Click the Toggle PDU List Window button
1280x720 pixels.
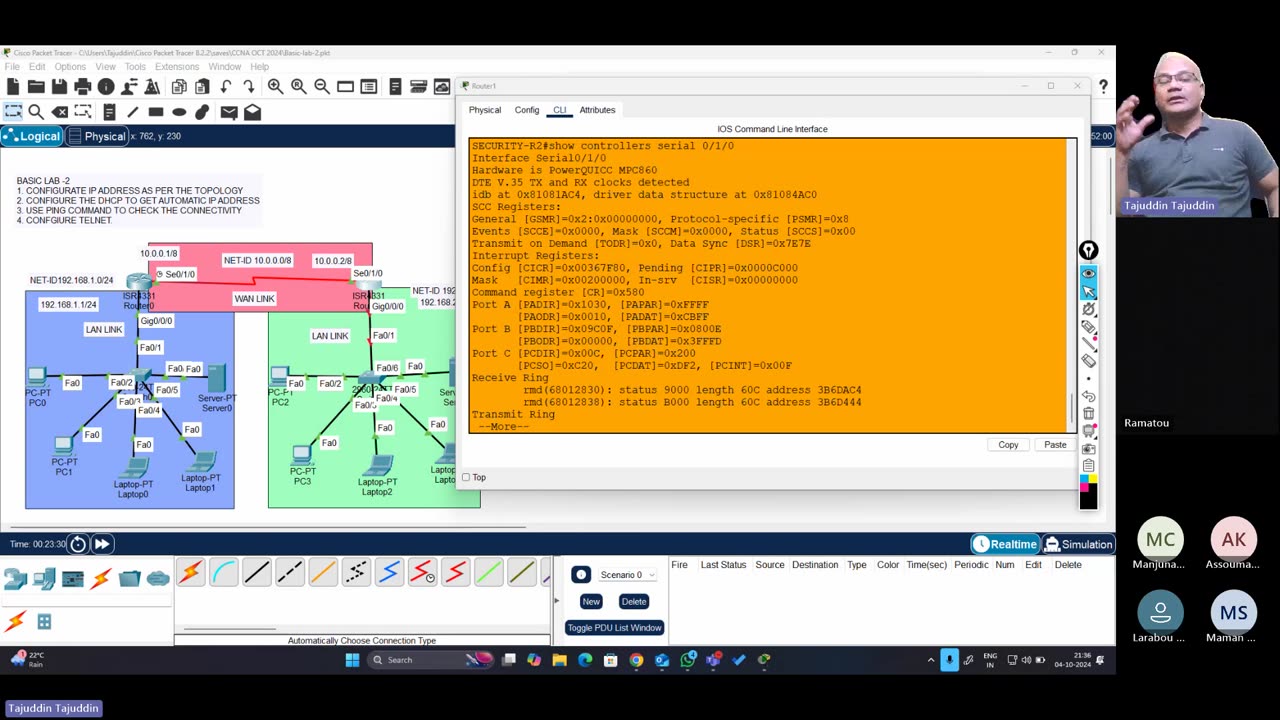point(614,628)
